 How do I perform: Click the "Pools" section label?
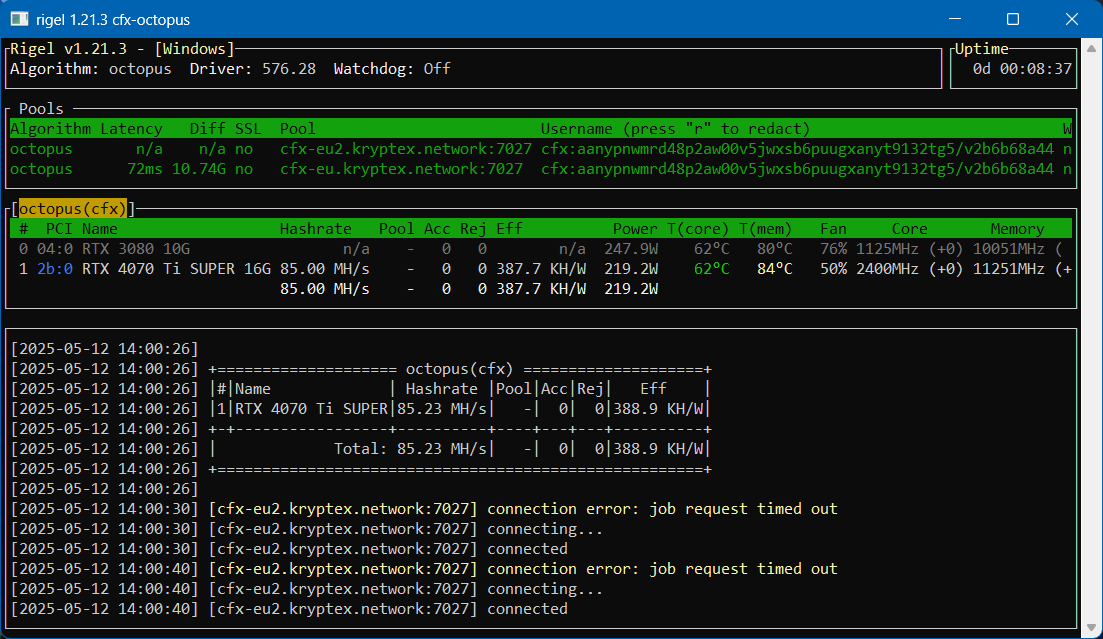[x=41, y=109]
